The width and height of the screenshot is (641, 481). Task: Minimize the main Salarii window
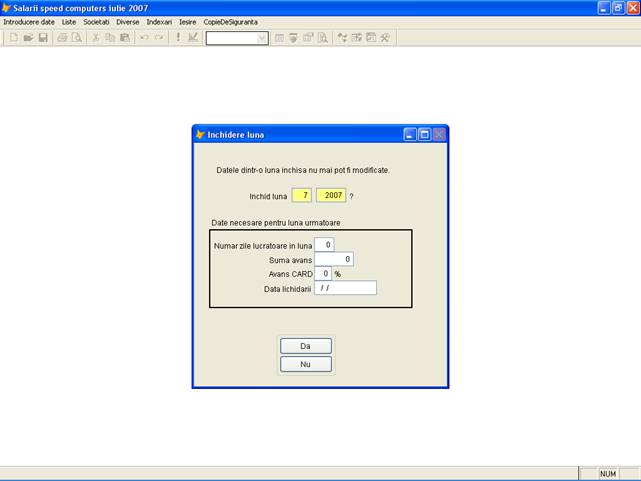pos(604,8)
